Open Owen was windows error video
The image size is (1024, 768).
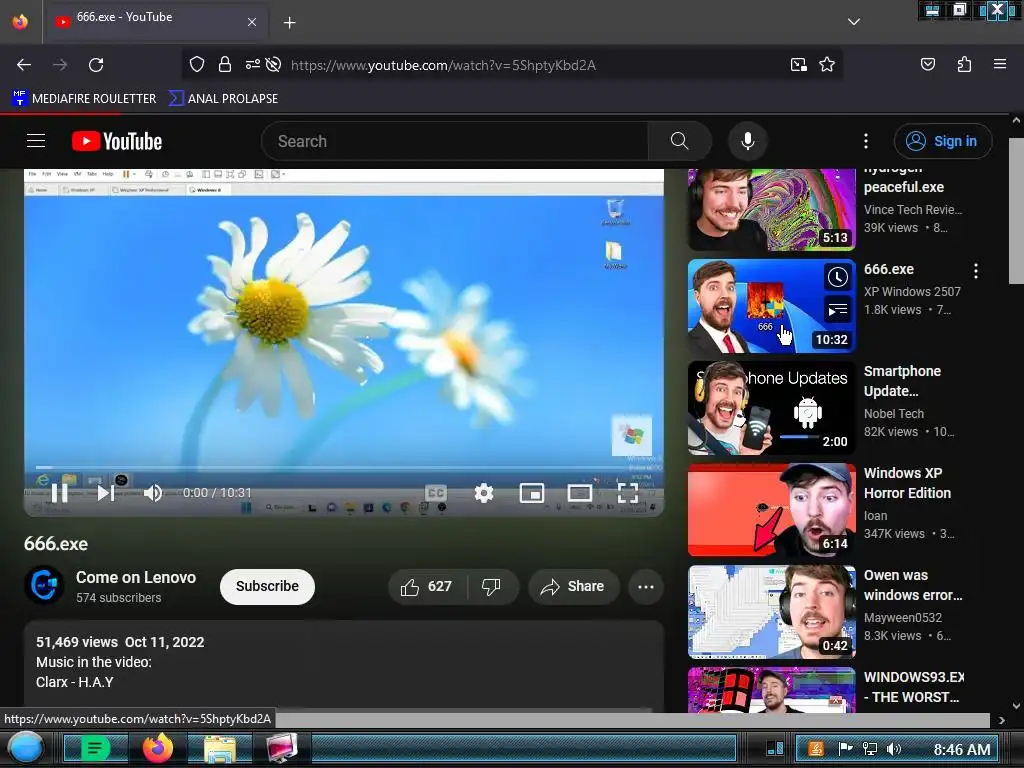pyautogui.click(x=771, y=611)
